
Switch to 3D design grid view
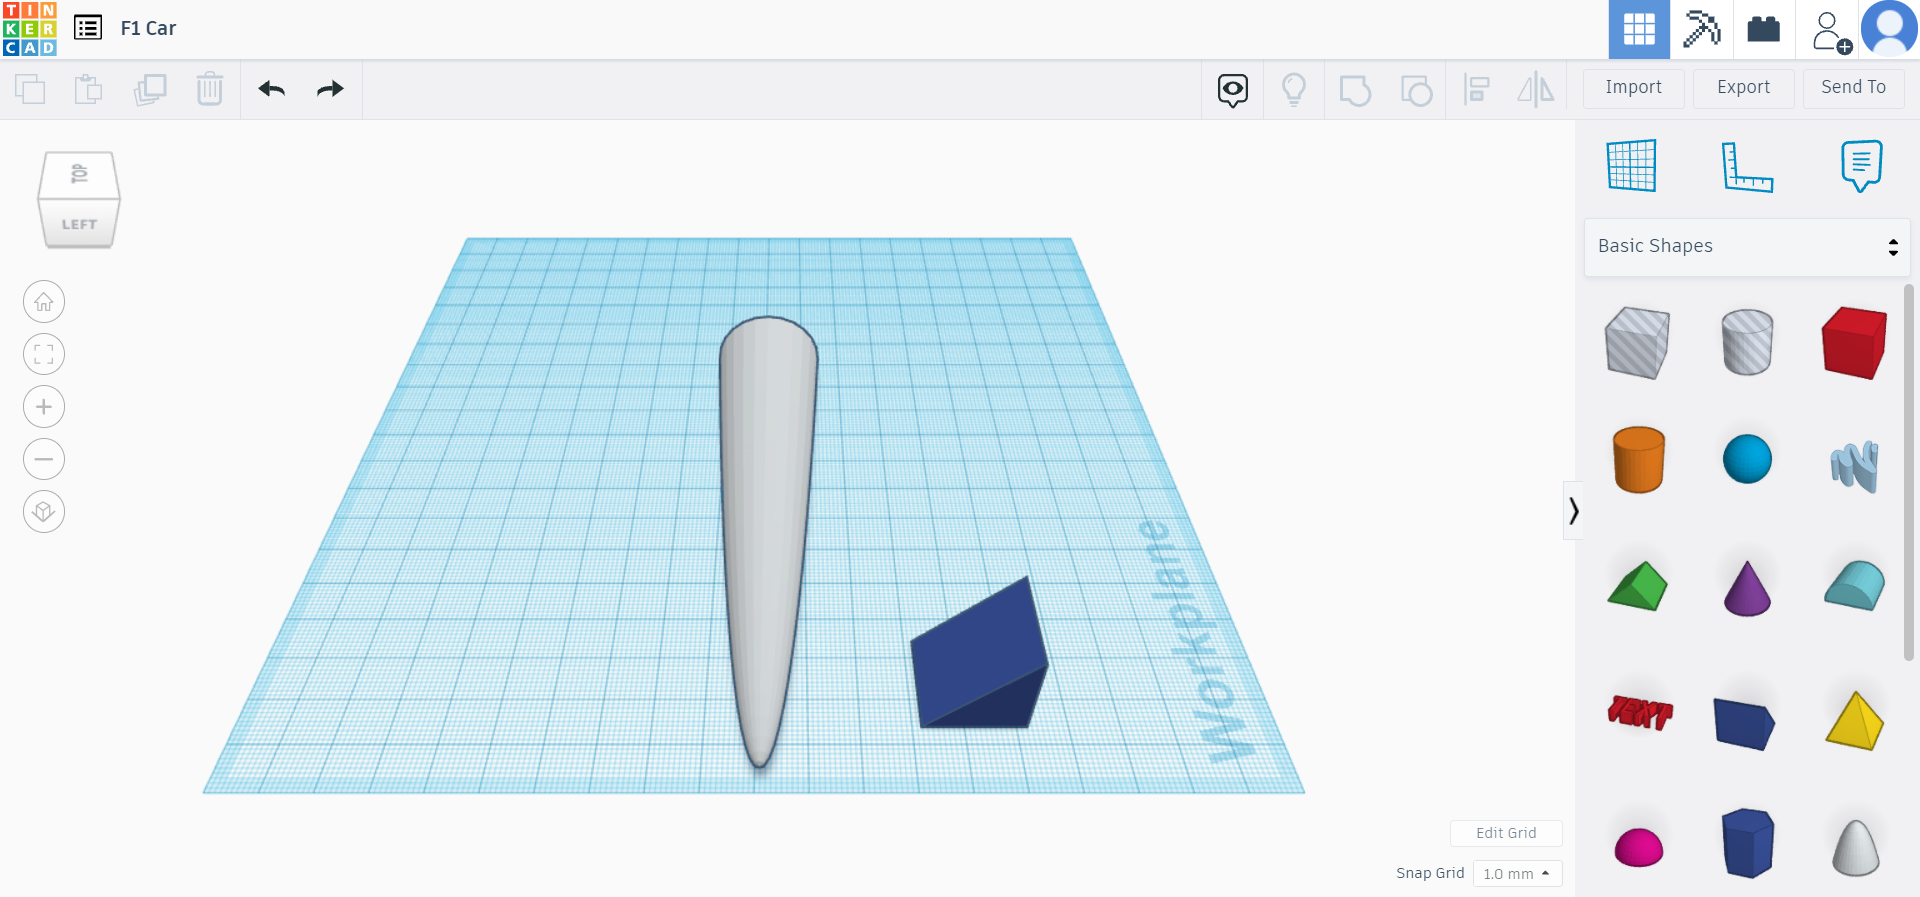click(1639, 29)
